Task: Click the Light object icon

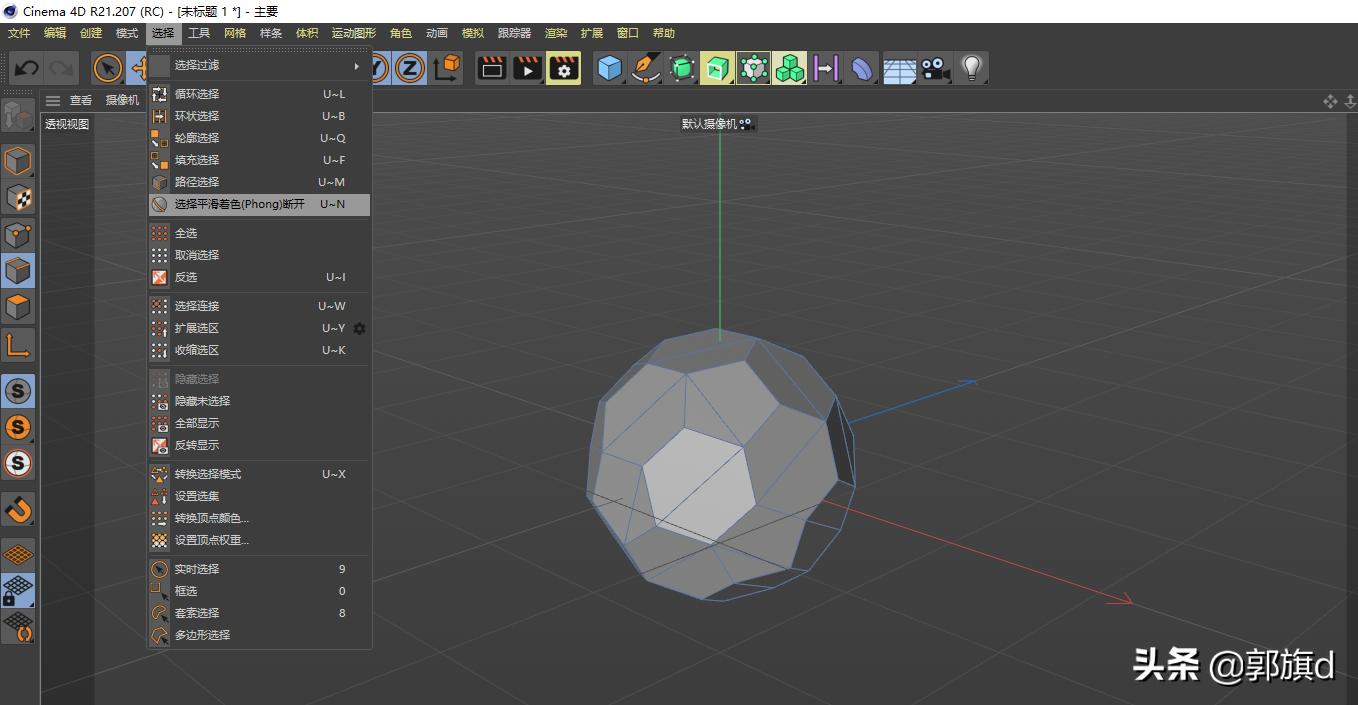Action: 970,68
